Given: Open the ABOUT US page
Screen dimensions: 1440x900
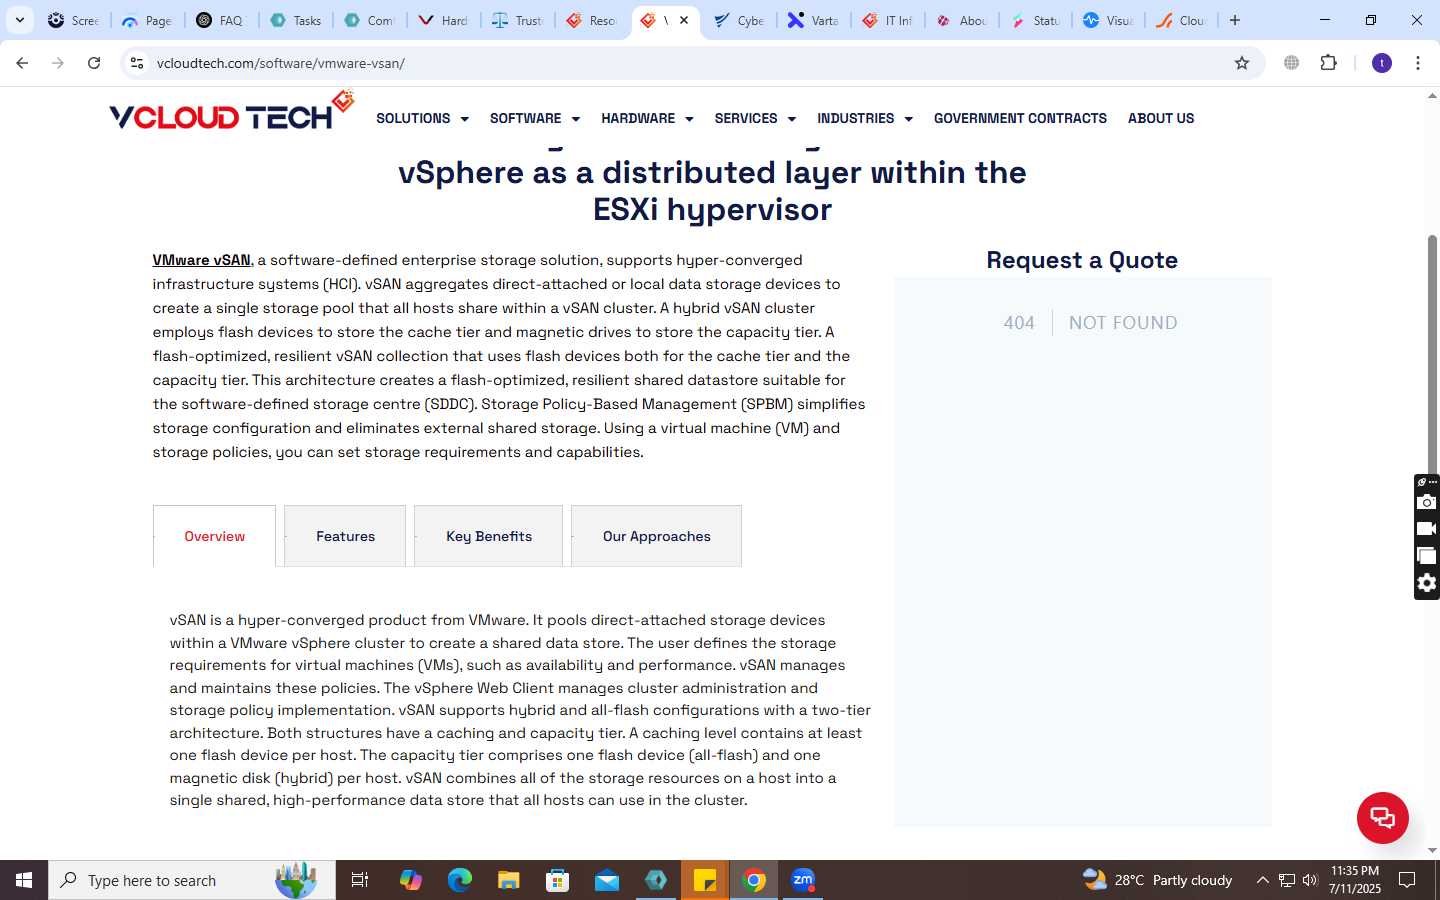Looking at the screenshot, I should 1161,118.
